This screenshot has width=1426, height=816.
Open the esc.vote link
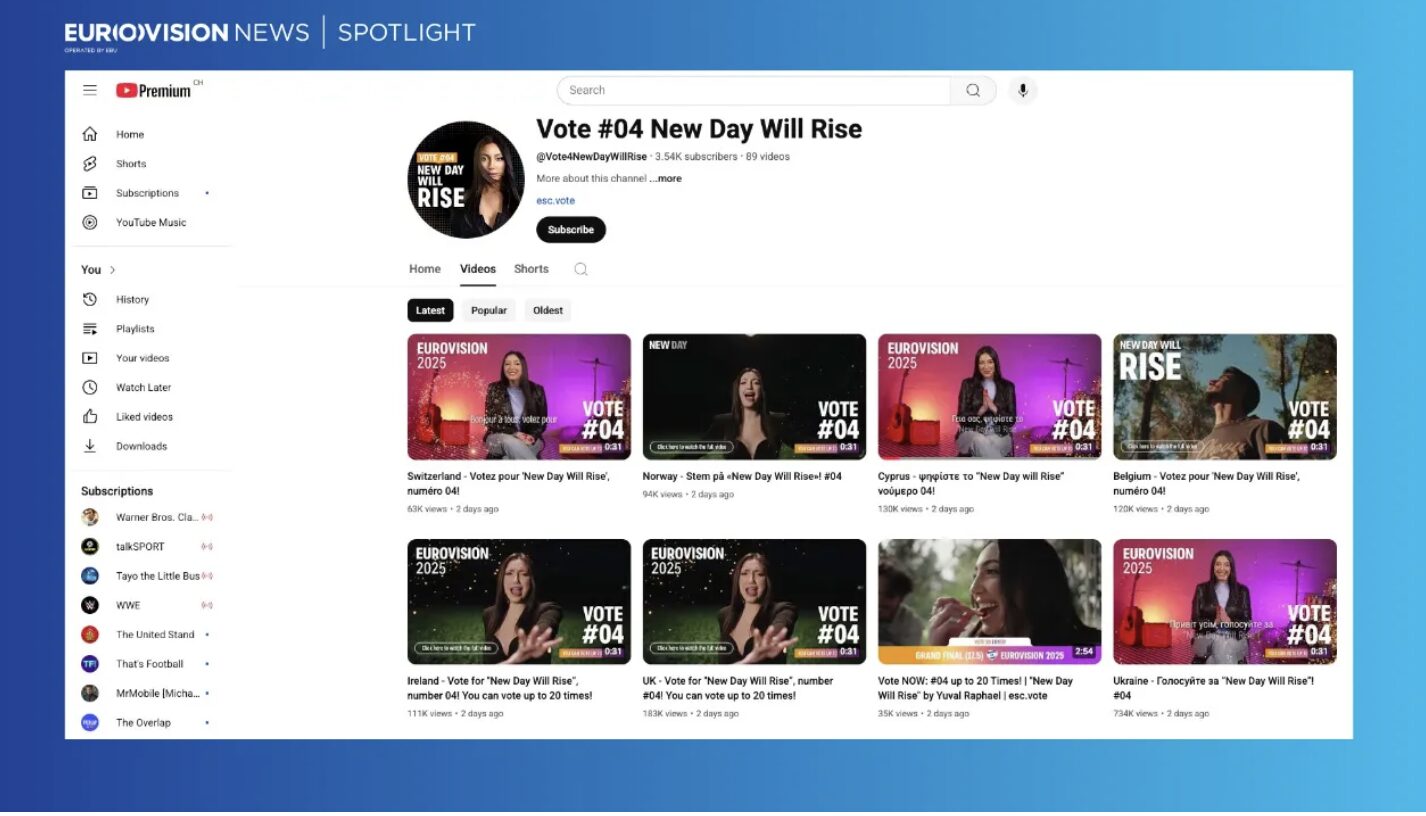point(556,200)
